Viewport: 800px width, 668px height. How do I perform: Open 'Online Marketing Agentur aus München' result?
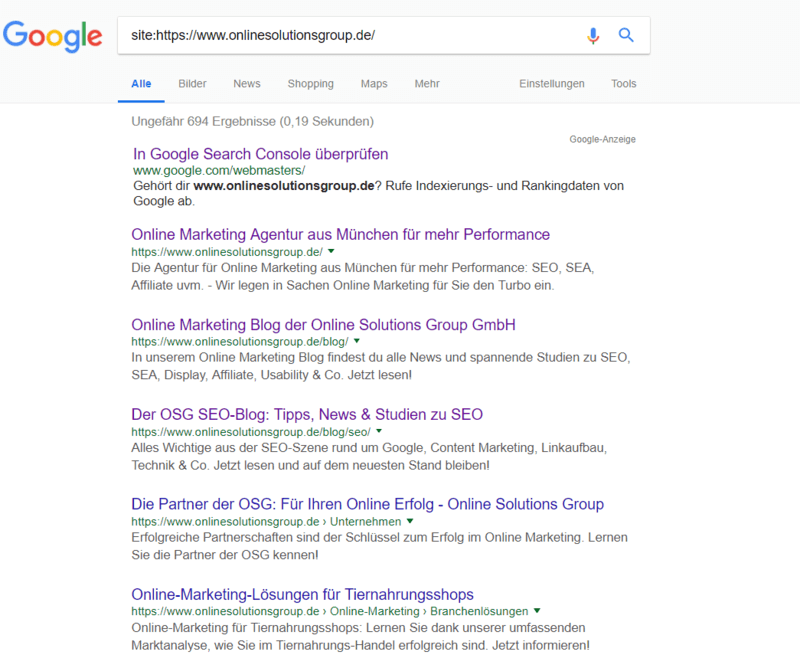[x=340, y=235]
